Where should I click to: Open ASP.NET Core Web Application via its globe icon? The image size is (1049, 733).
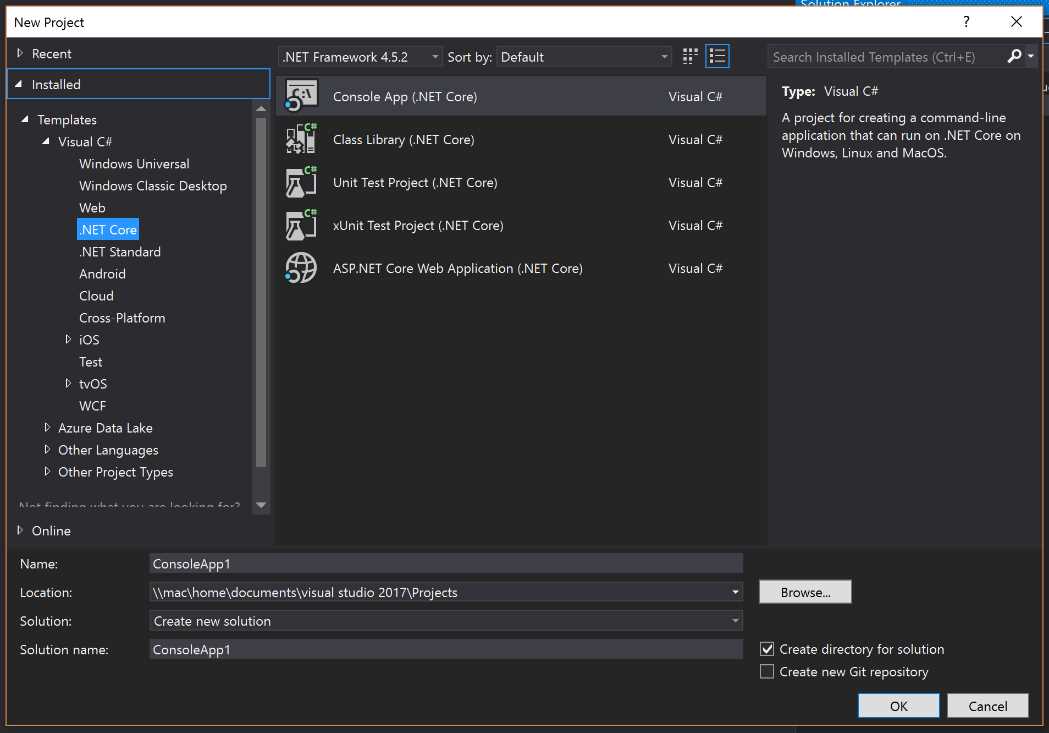pos(300,268)
